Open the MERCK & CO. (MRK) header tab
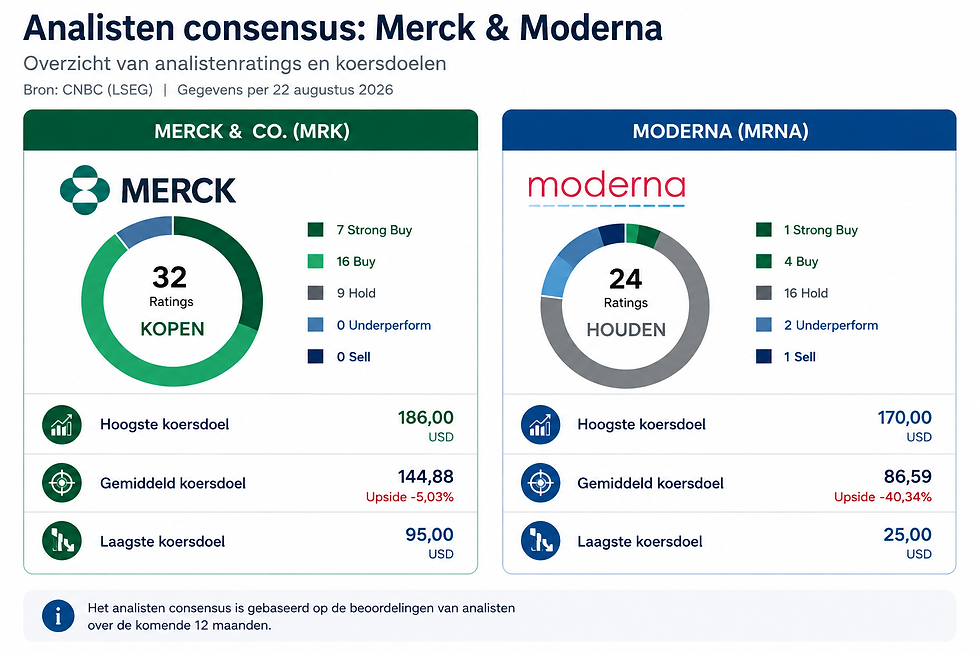Image resolution: width=980 pixels, height=653 pixels. pos(251,131)
